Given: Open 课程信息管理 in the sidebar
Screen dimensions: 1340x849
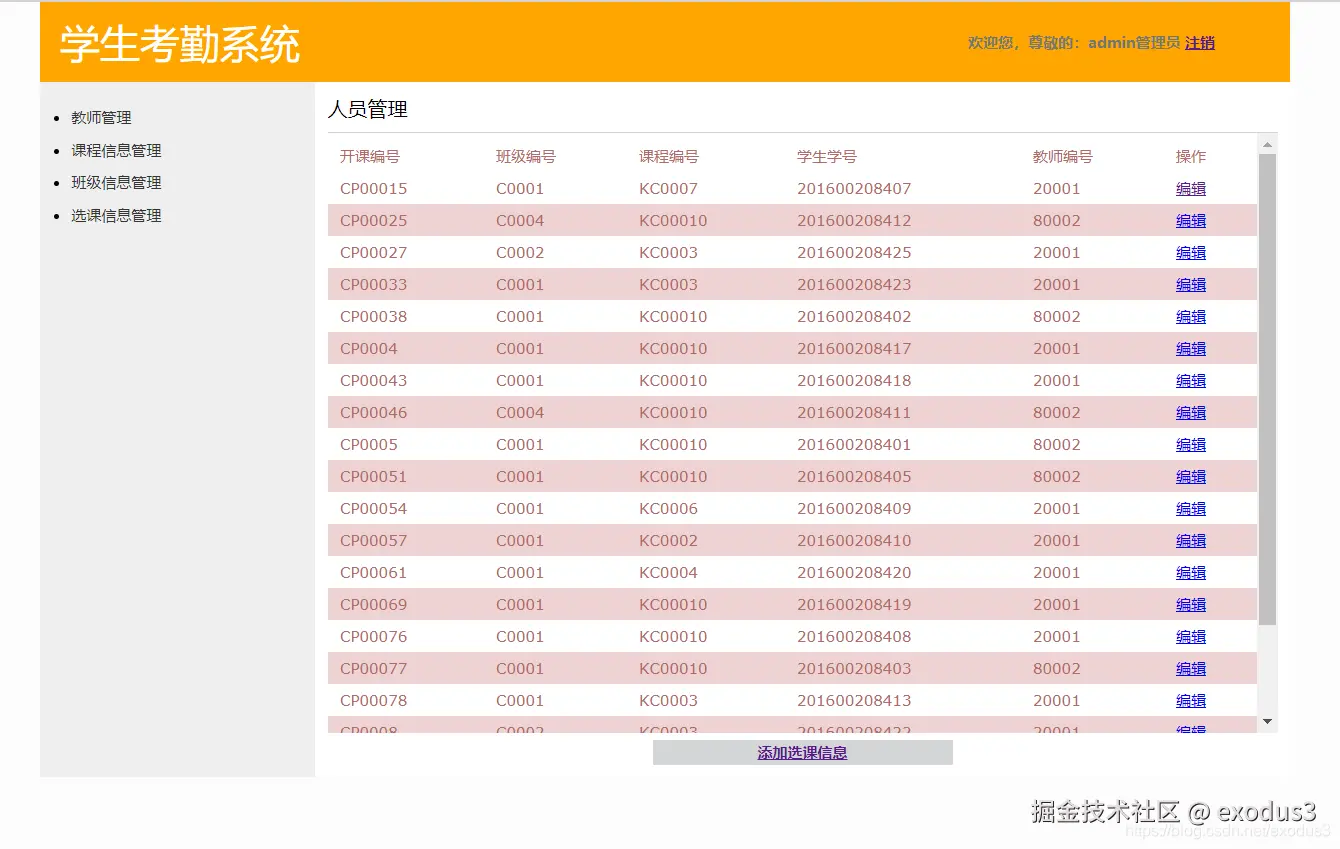Looking at the screenshot, I should [x=116, y=151].
